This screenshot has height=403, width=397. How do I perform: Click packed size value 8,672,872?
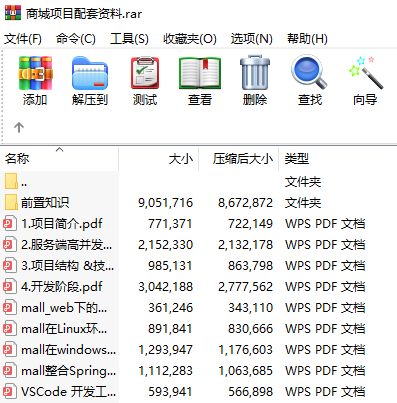(246, 203)
